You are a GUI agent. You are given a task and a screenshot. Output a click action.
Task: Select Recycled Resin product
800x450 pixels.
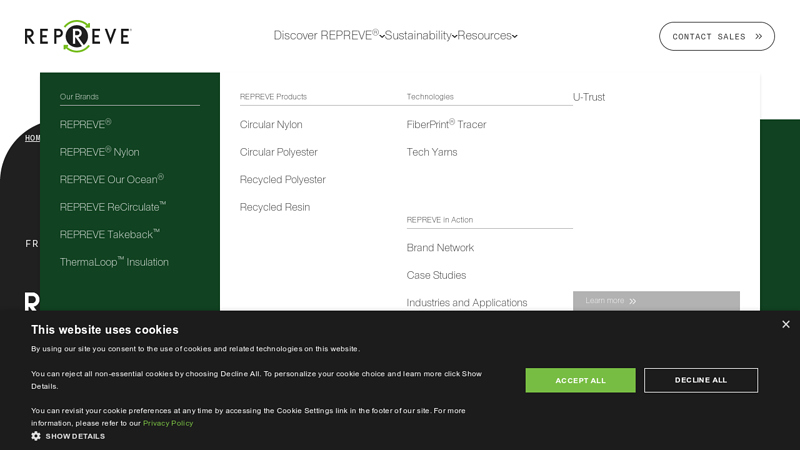click(275, 207)
